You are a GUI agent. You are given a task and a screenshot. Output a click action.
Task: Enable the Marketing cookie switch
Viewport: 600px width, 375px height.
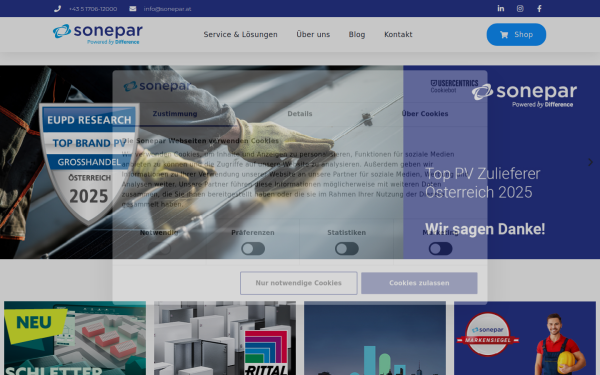pyautogui.click(x=440, y=249)
